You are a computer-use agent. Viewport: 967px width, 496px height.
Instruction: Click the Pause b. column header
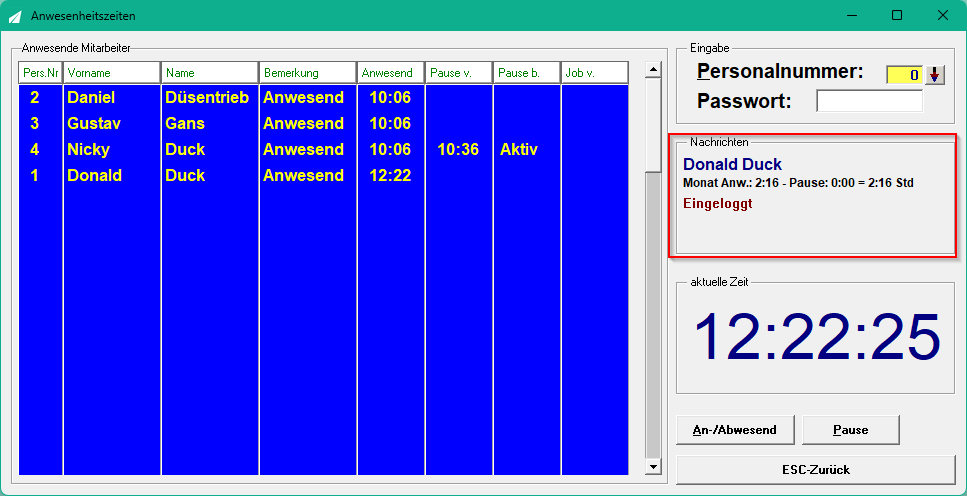coord(527,73)
